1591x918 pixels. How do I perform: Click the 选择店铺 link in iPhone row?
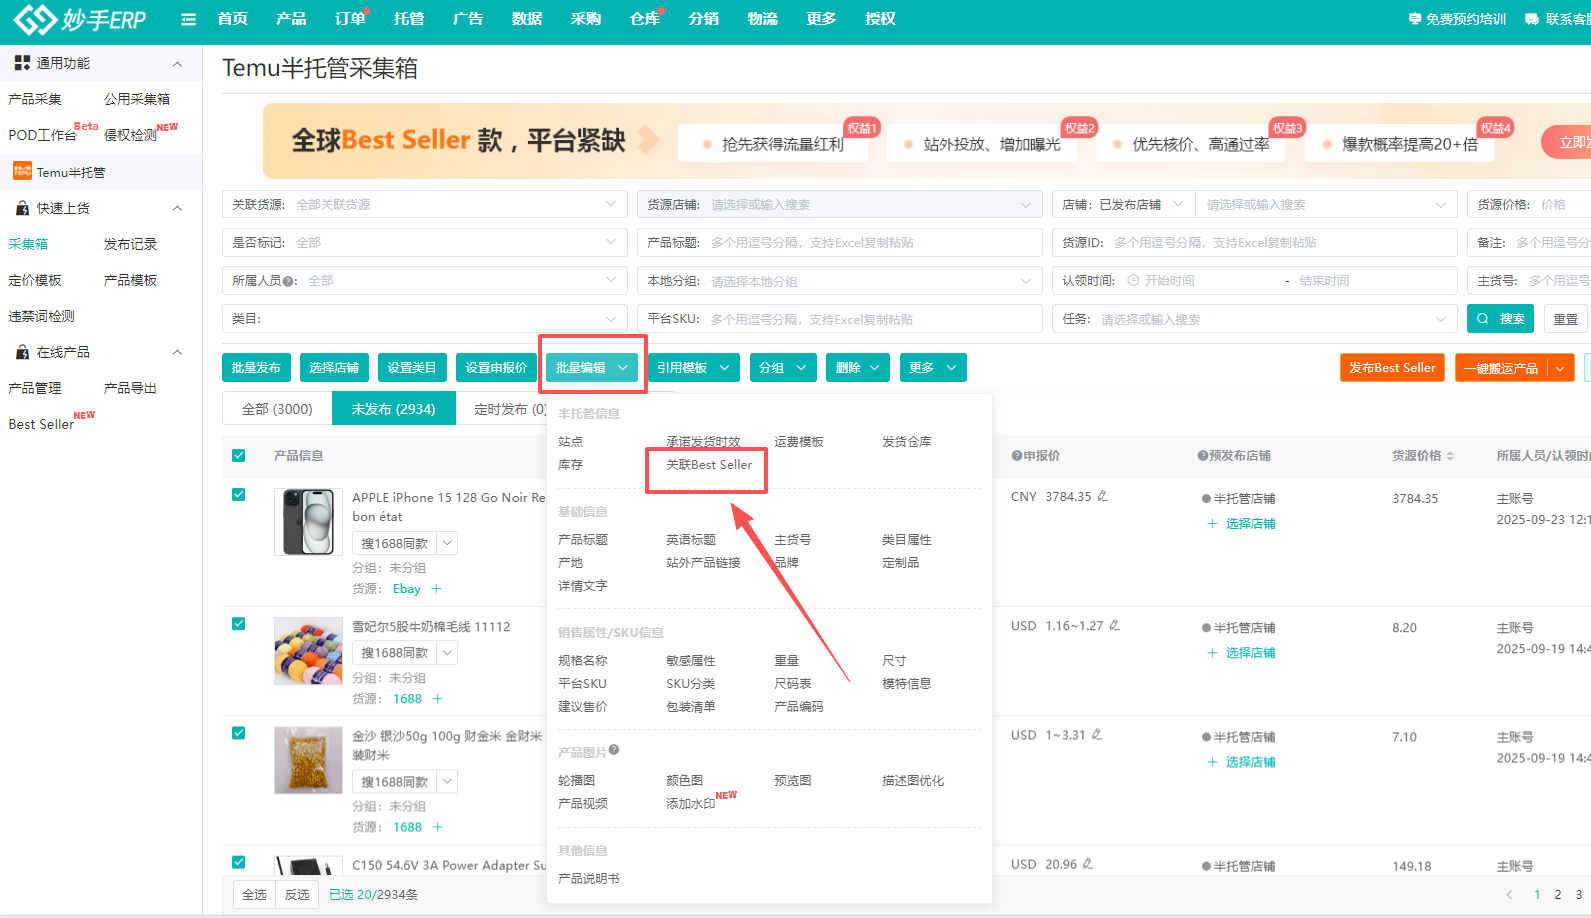point(1250,524)
